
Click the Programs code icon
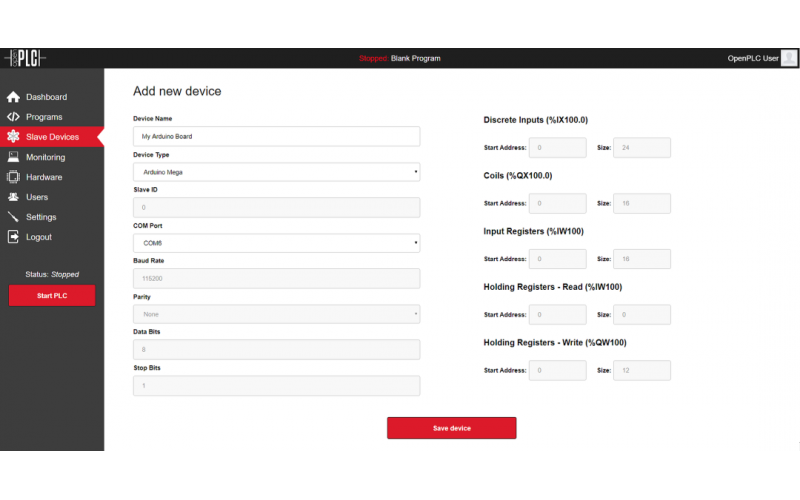coord(13,117)
